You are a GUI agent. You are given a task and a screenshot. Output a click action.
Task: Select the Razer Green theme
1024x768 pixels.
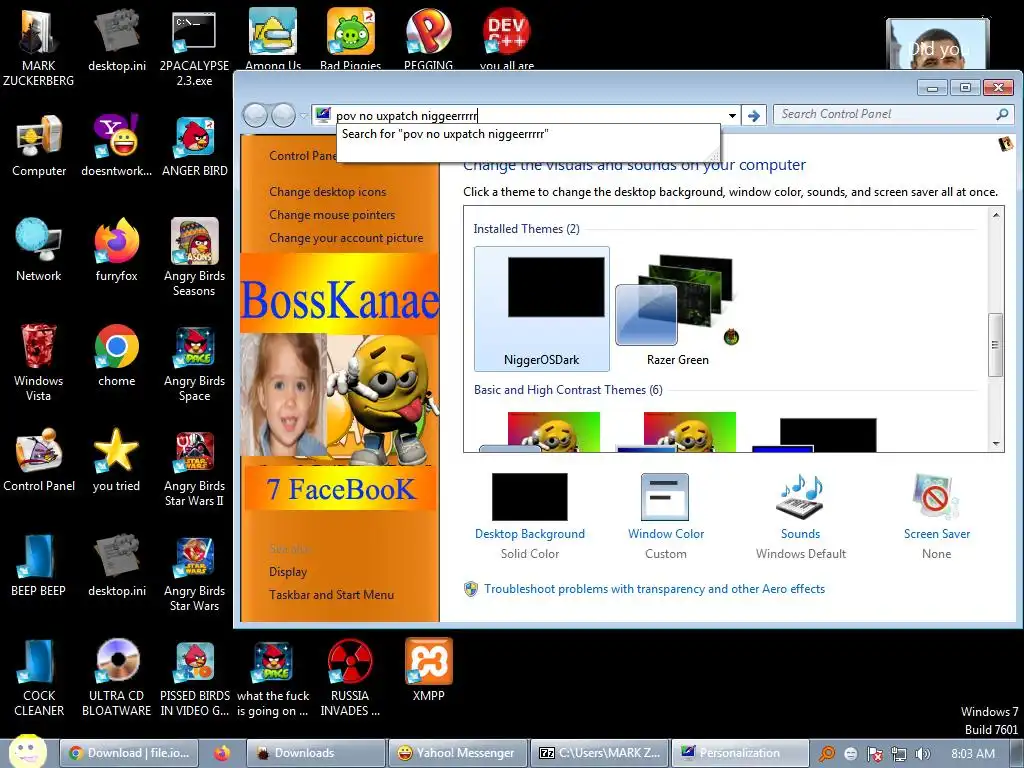click(x=677, y=309)
